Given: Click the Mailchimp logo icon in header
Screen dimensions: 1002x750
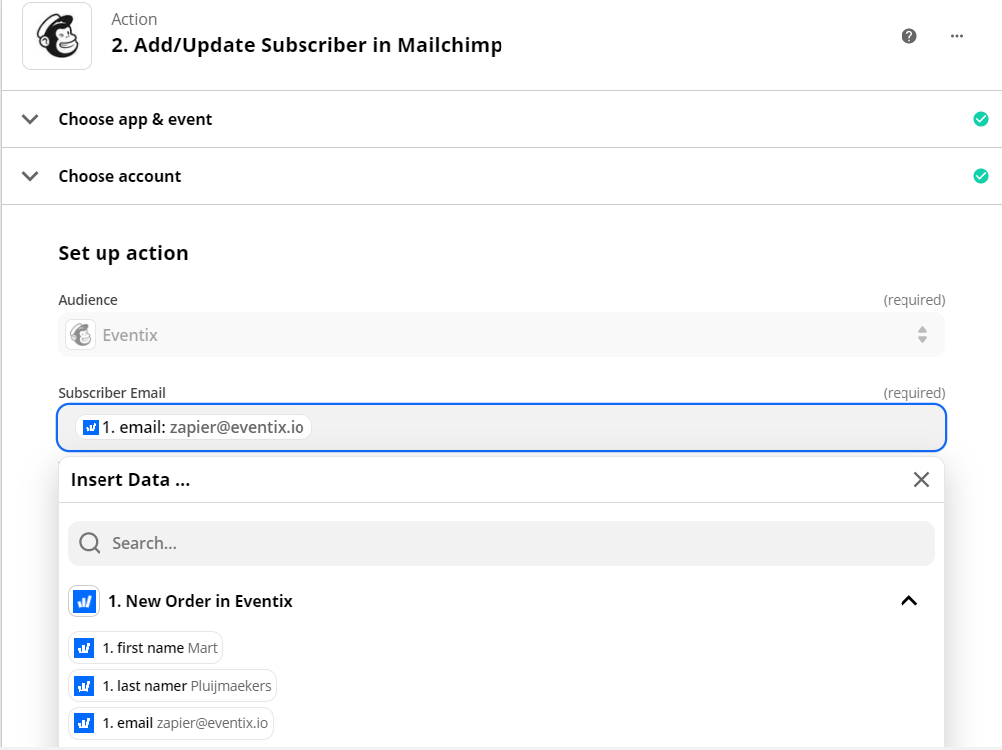Looking at the screenshot, I should (x=57, y=36).
